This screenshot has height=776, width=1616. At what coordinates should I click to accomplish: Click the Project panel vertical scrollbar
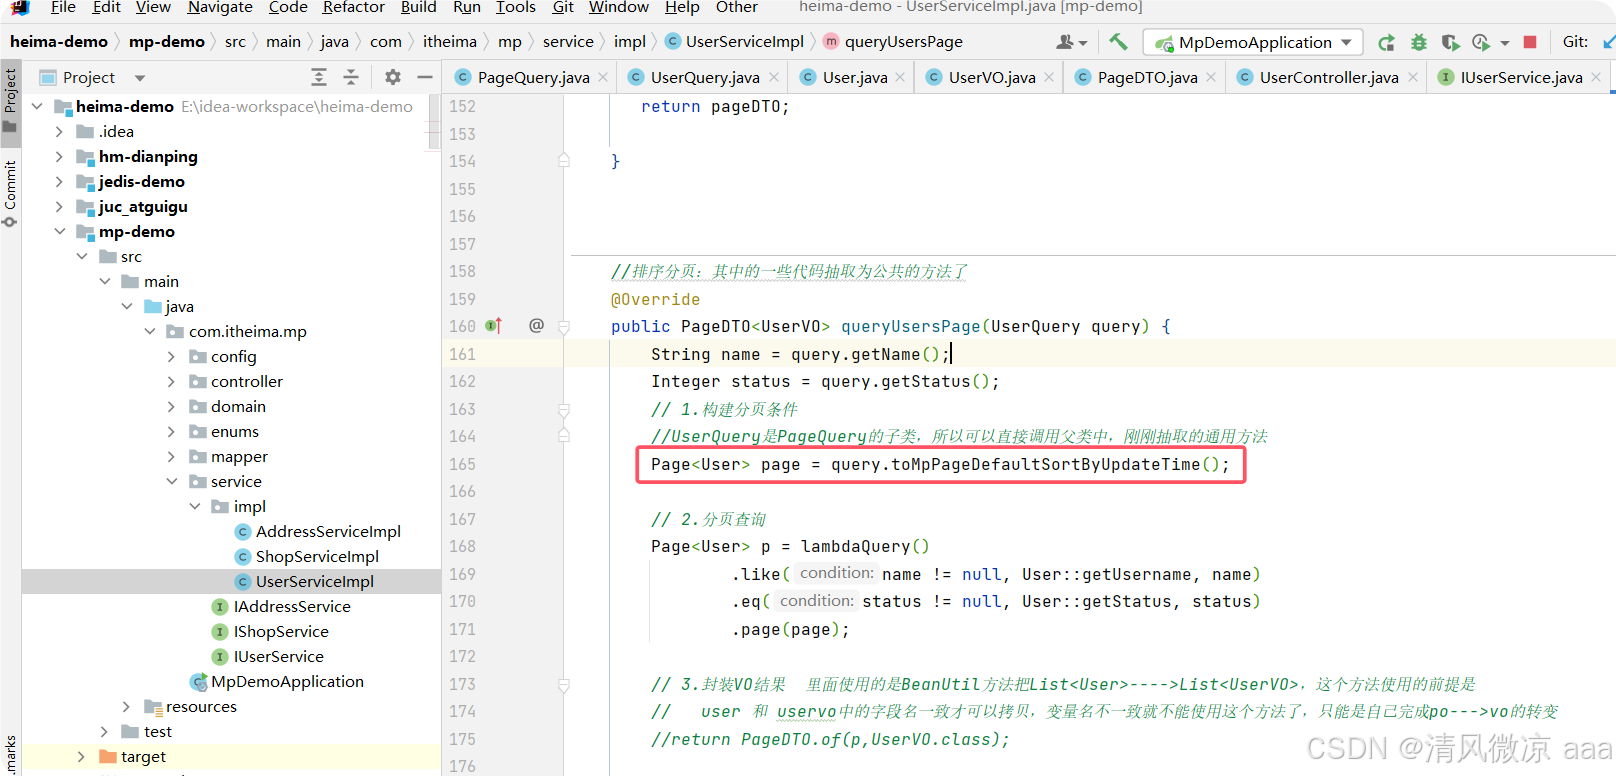(434, 122)
